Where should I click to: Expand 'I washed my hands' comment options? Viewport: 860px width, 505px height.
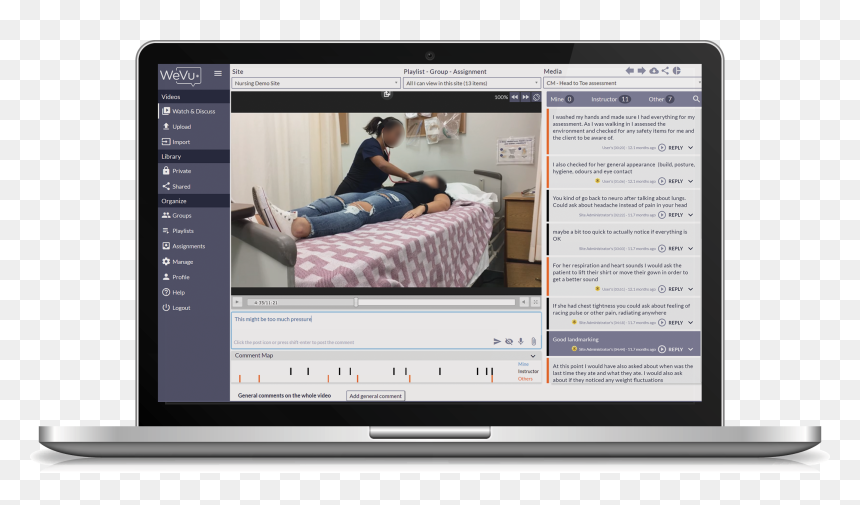[x=691, y=148]
